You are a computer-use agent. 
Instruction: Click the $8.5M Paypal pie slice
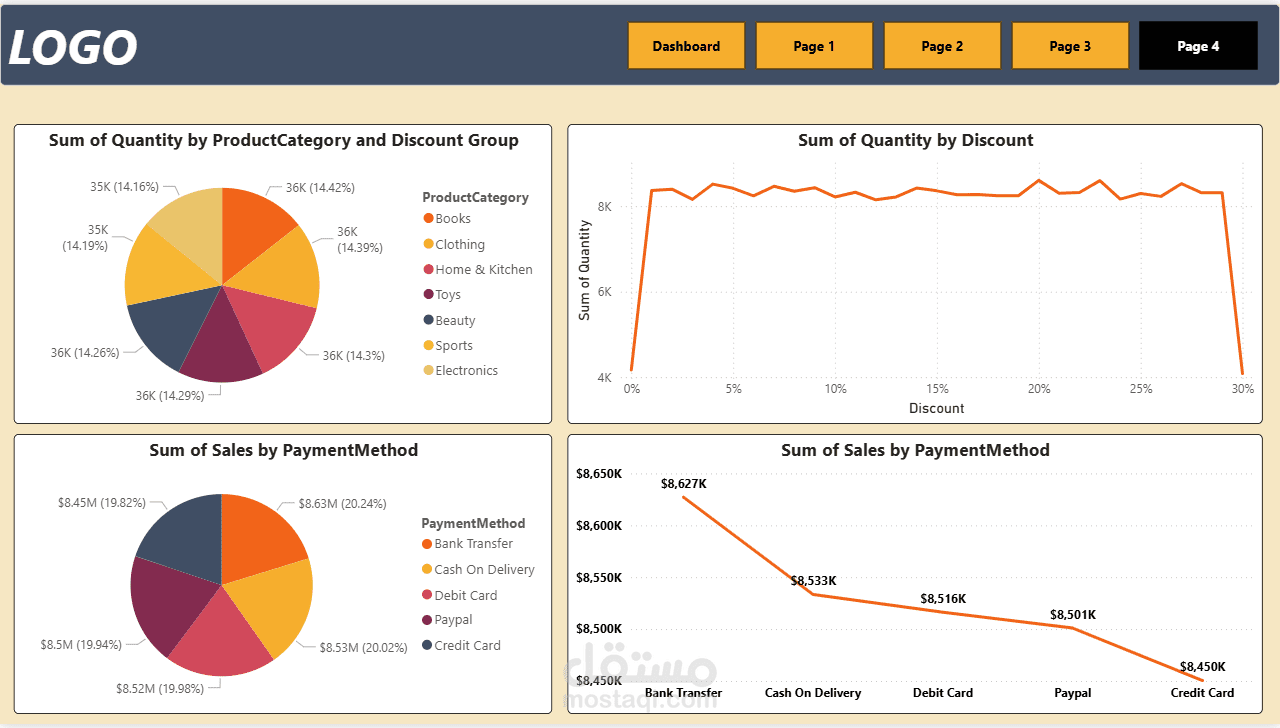click(166, 603)
